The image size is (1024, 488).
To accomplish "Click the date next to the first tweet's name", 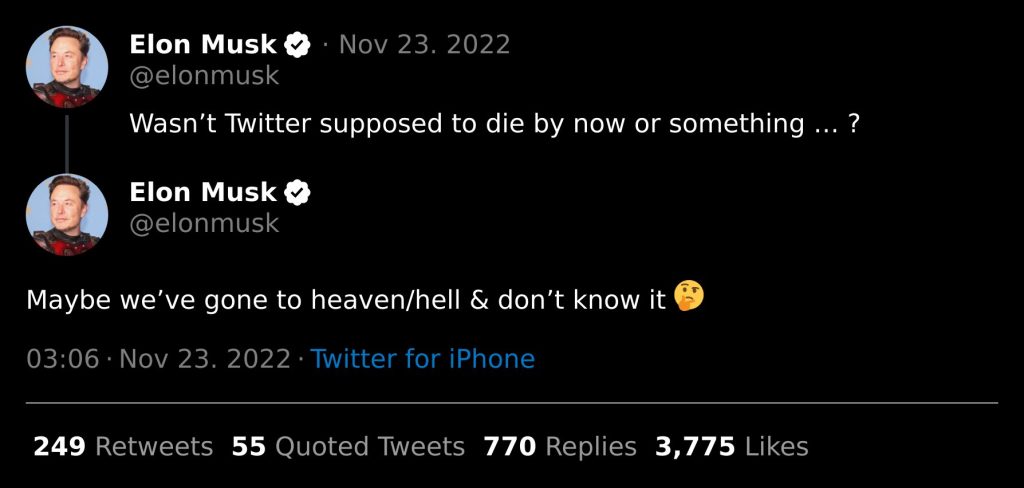I will coord(425,45).
